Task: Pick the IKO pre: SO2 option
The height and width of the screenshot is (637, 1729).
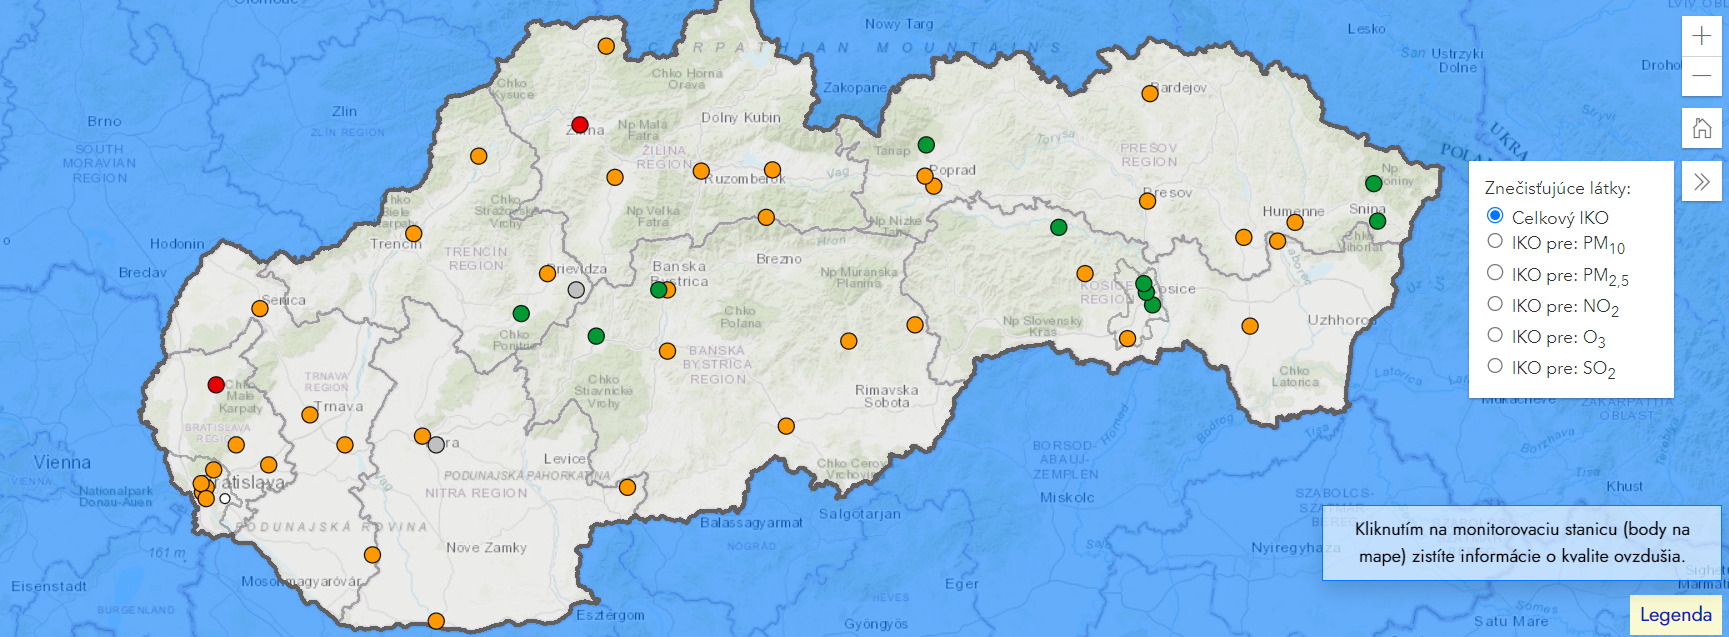Action: [1495, 366]
